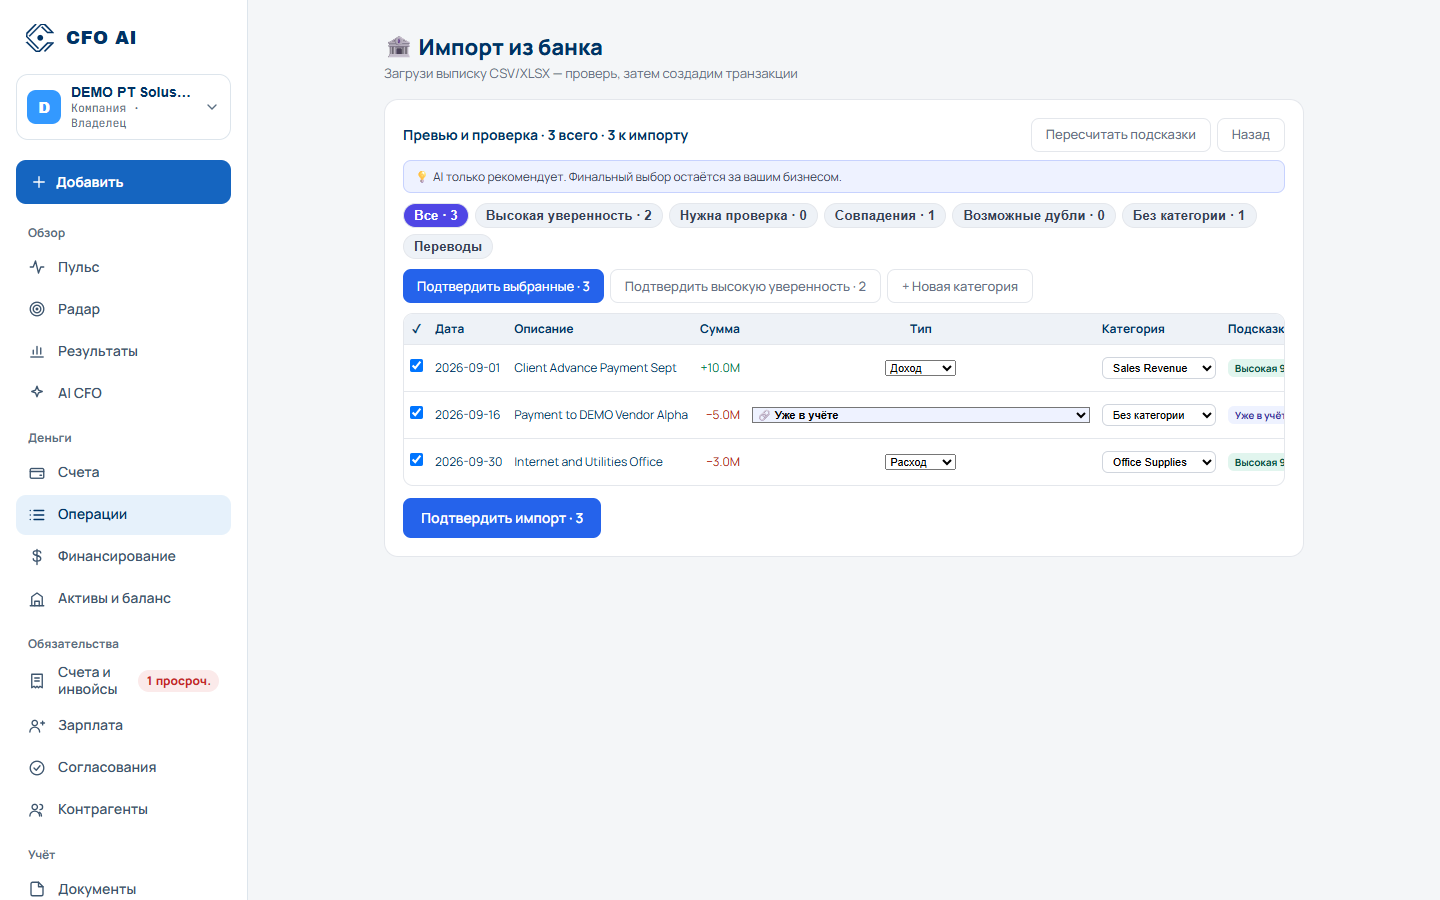Open the Без категории category dropdown
1440x900 pixels.
(1159, 415)
